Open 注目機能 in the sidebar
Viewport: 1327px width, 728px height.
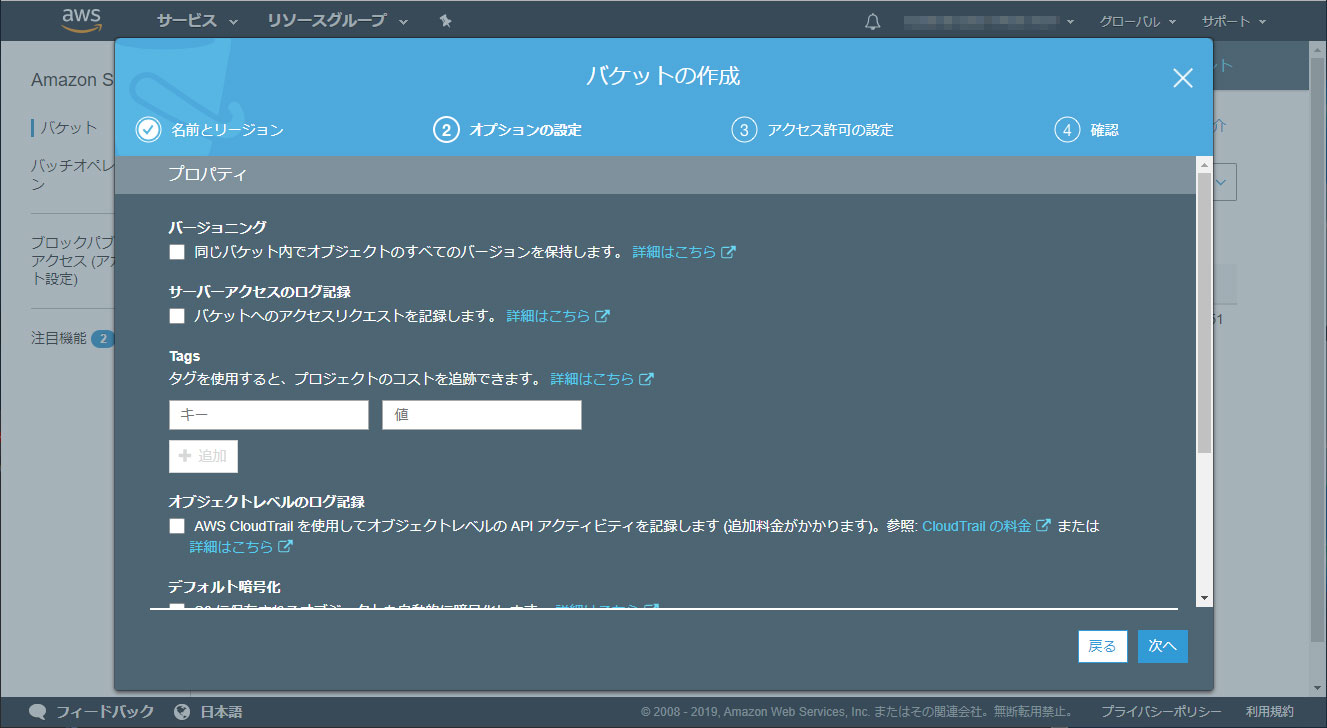[58, 339]
